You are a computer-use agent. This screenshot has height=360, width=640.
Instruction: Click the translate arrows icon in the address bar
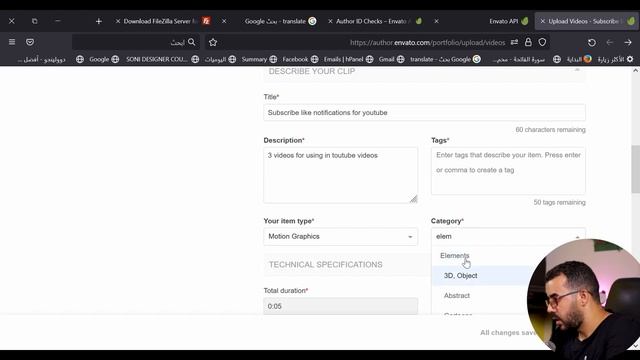514,42
